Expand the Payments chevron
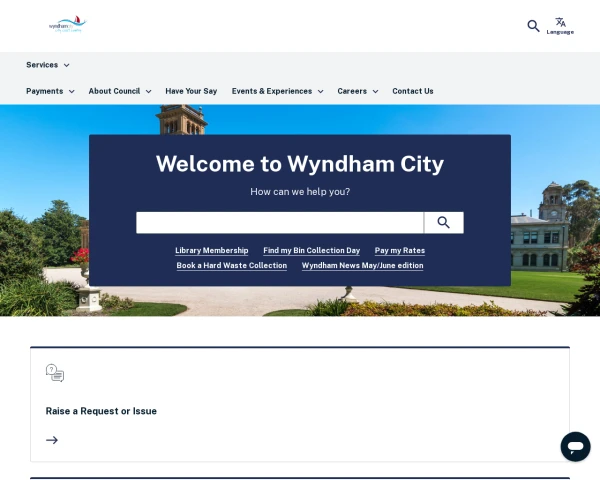 coord(72,91)
